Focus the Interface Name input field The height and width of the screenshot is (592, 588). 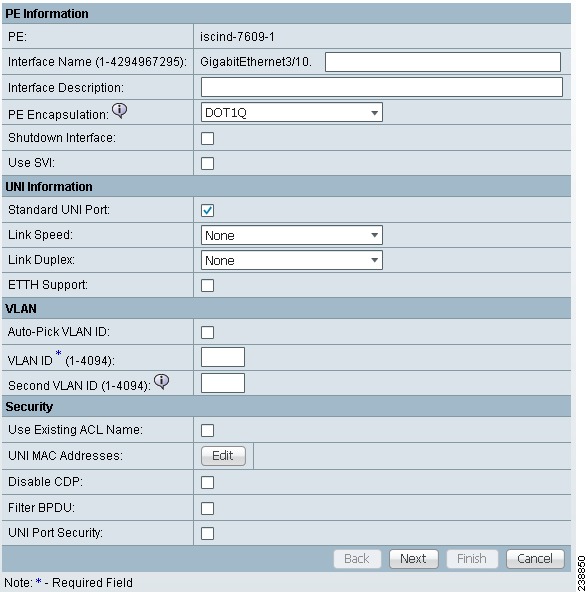pos(443,62)
